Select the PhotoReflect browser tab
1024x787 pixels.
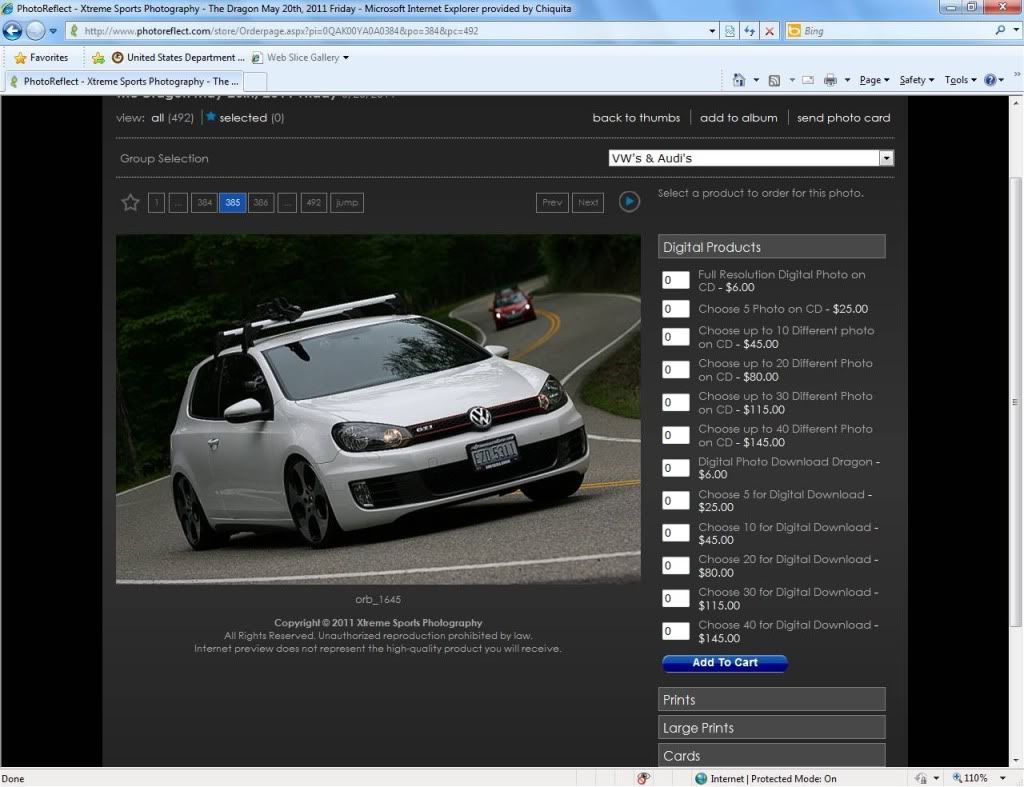(x=124, y=81)
